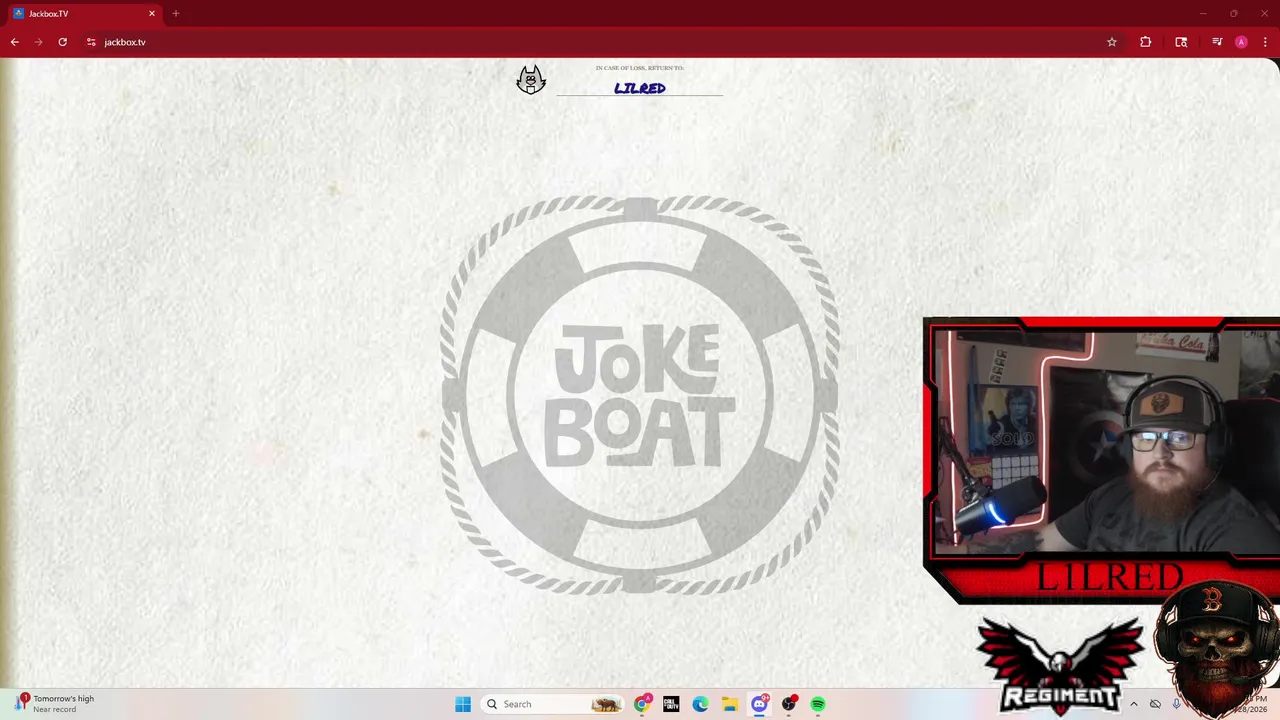Open the browser side-panel search icon
Image resolution: width=1280 pixels, height=720 pixels.
point(1181,42)
